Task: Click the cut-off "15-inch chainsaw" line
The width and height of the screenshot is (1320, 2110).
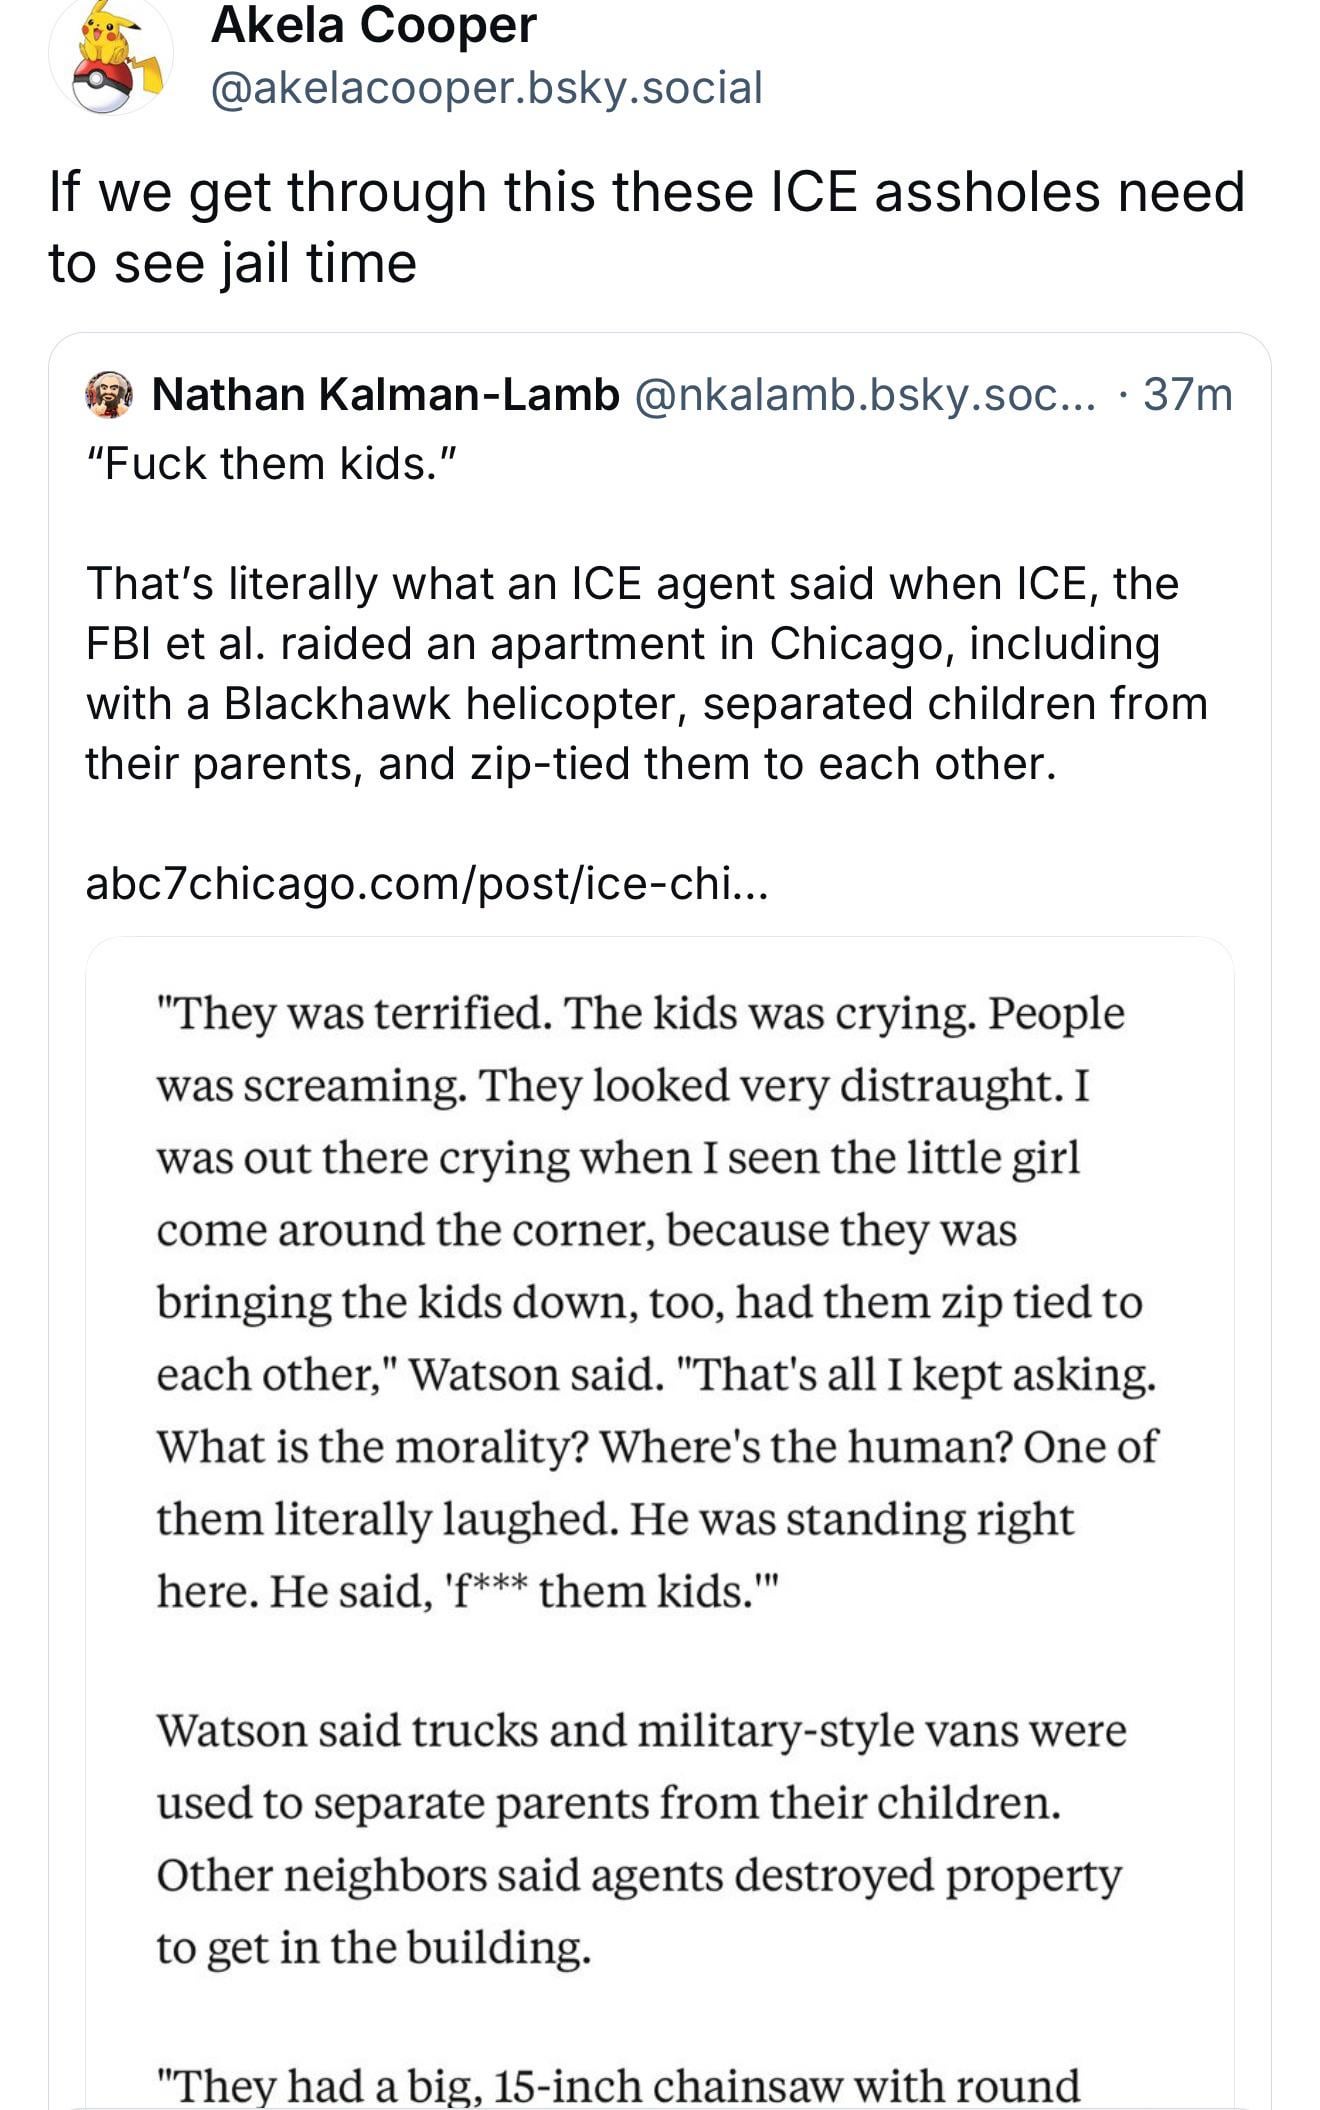Action: 617,2084
